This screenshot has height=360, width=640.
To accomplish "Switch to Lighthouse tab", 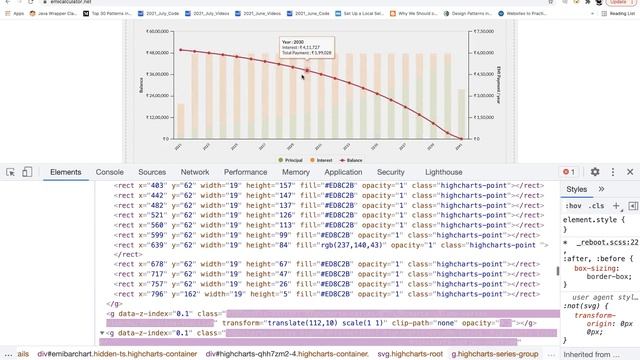I will pos(444,172).
